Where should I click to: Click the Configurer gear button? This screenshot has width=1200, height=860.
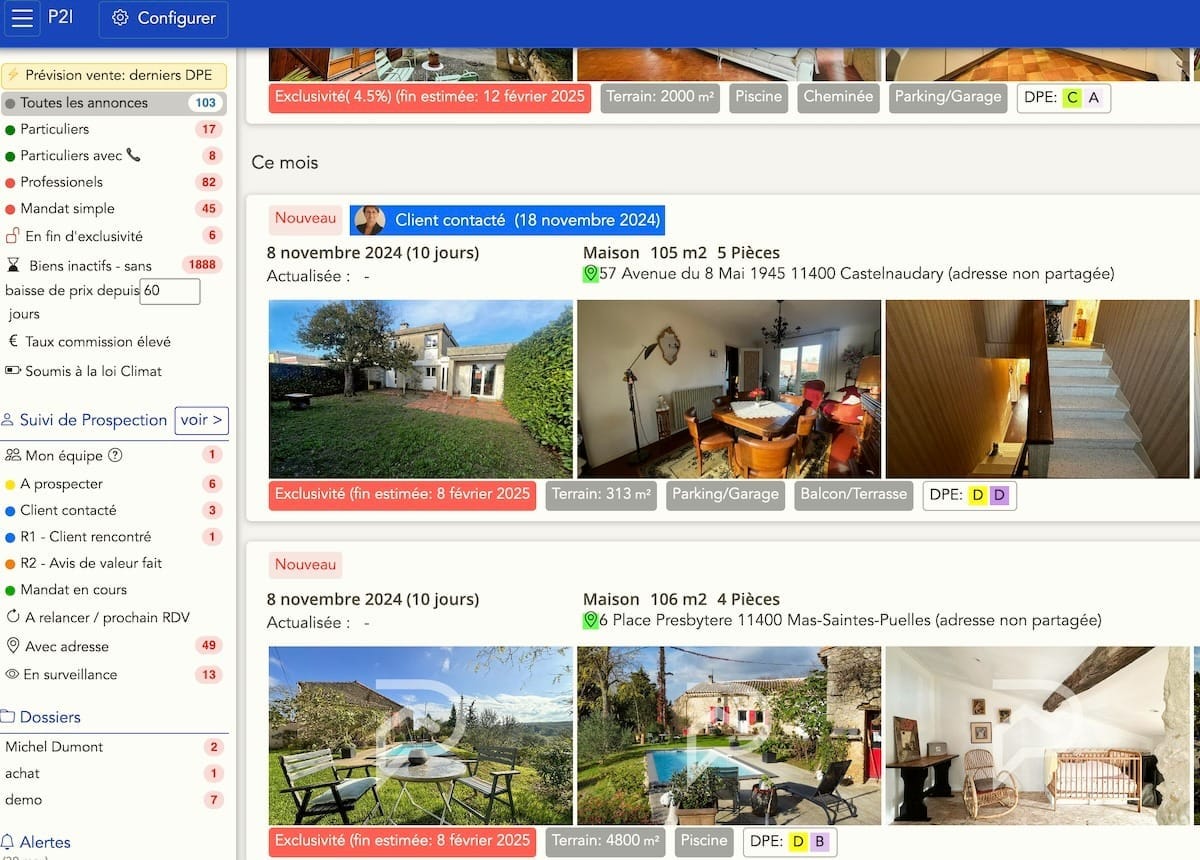[163, 19]
